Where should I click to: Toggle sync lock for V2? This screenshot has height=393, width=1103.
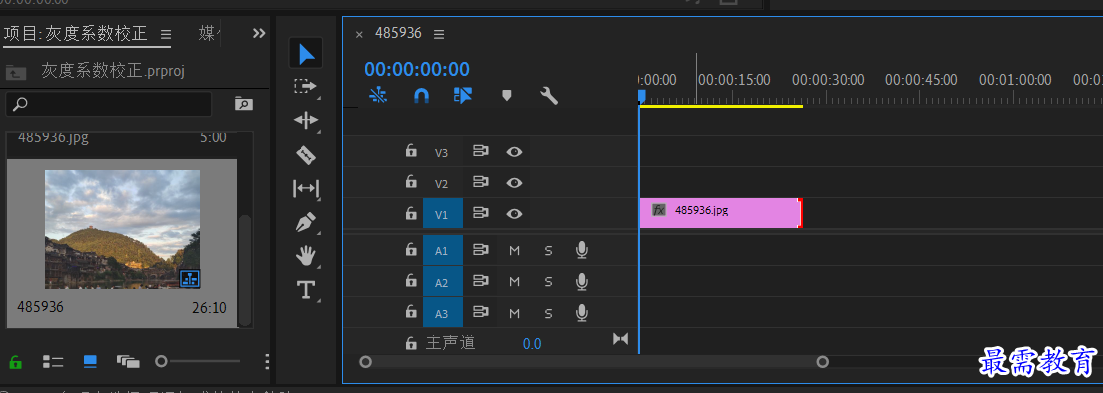[480, 182]
